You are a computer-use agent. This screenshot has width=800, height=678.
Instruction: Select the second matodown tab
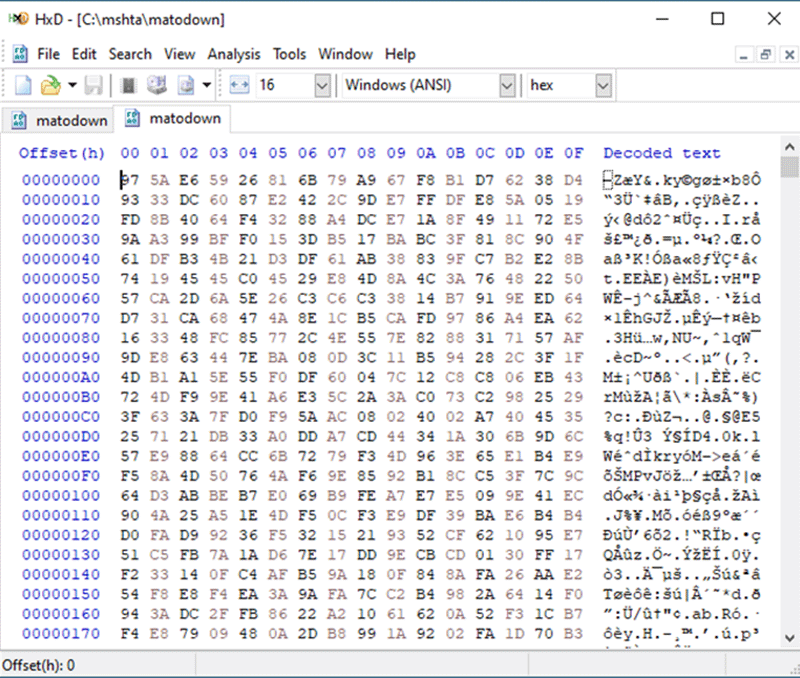pyautogui.click(x=171, y=118)
